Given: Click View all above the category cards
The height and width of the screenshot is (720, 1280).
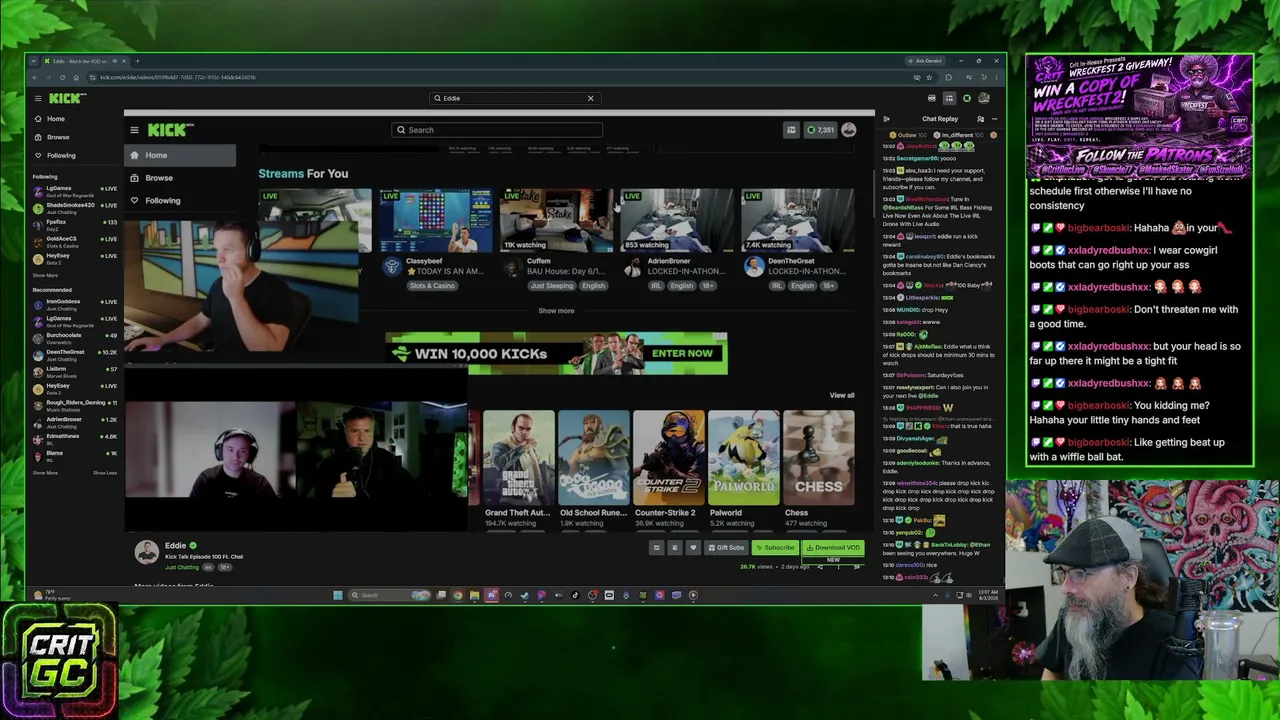Looking at the screenshot, I should [842, 395].
